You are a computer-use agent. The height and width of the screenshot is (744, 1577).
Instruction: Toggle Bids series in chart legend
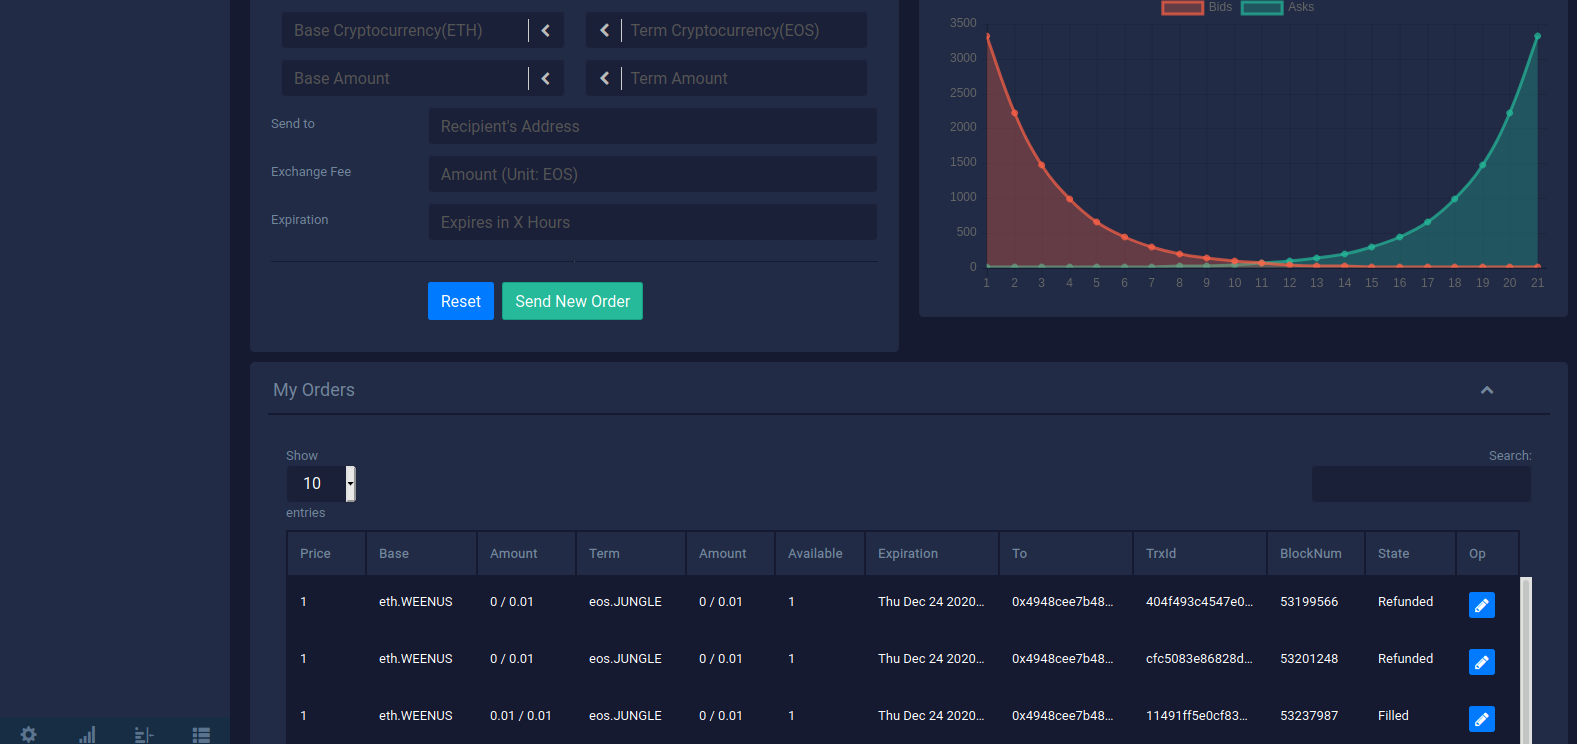click(1197, 7)
